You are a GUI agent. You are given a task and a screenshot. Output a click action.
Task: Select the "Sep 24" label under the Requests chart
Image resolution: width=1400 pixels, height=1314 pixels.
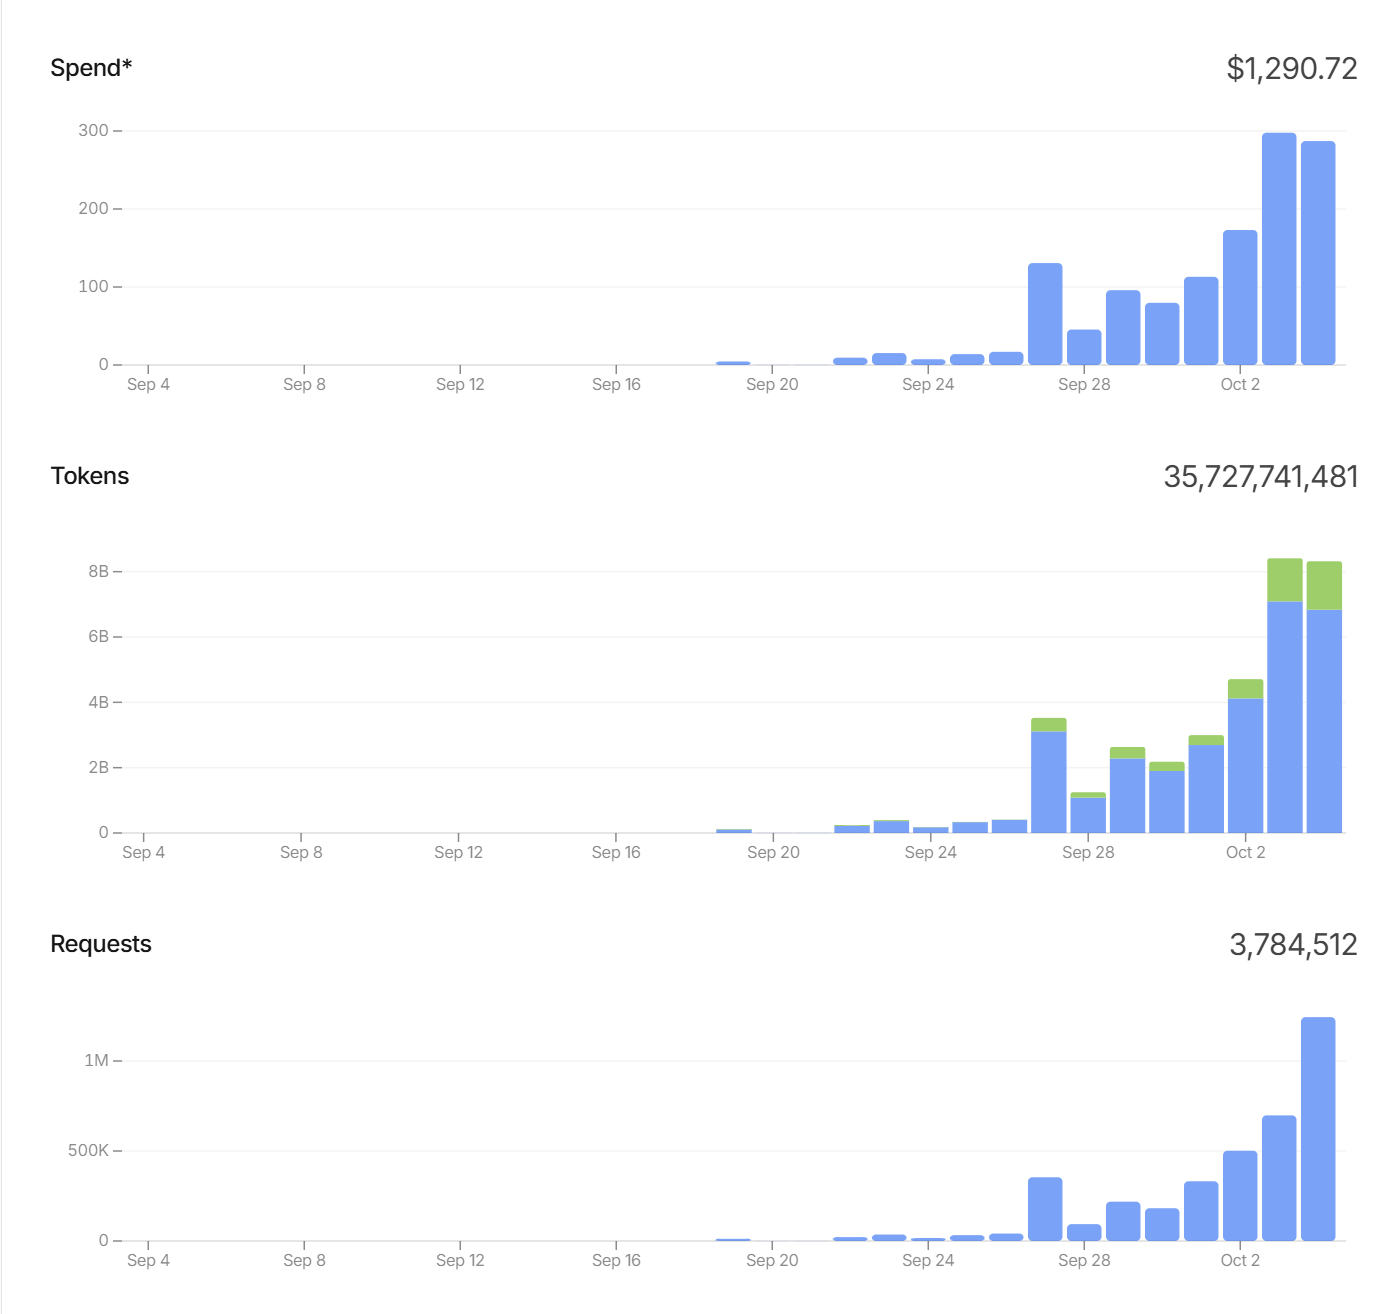tap(928, 1261)
